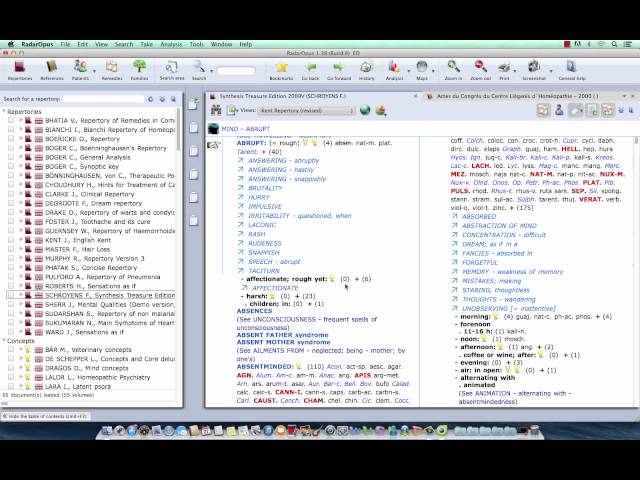
Task: Open the Analysis dropdown arrow
Action: [408, 71]
